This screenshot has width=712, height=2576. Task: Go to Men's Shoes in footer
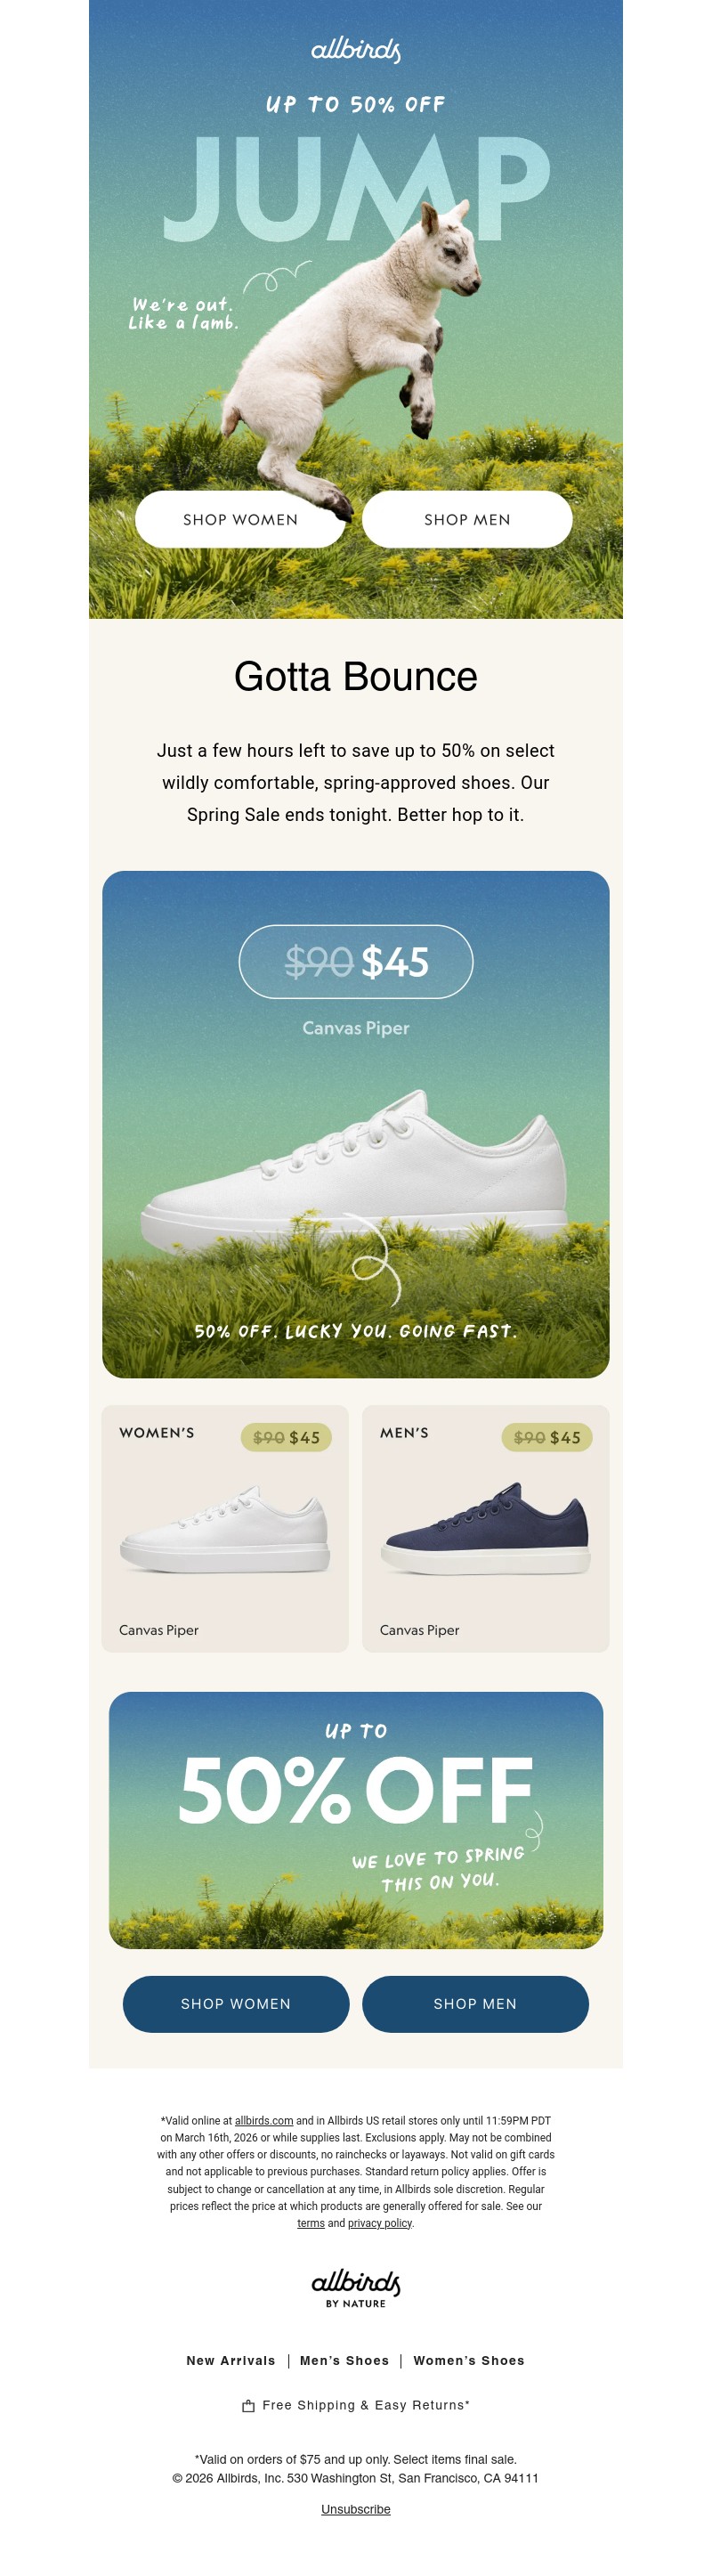(345, 2361)
